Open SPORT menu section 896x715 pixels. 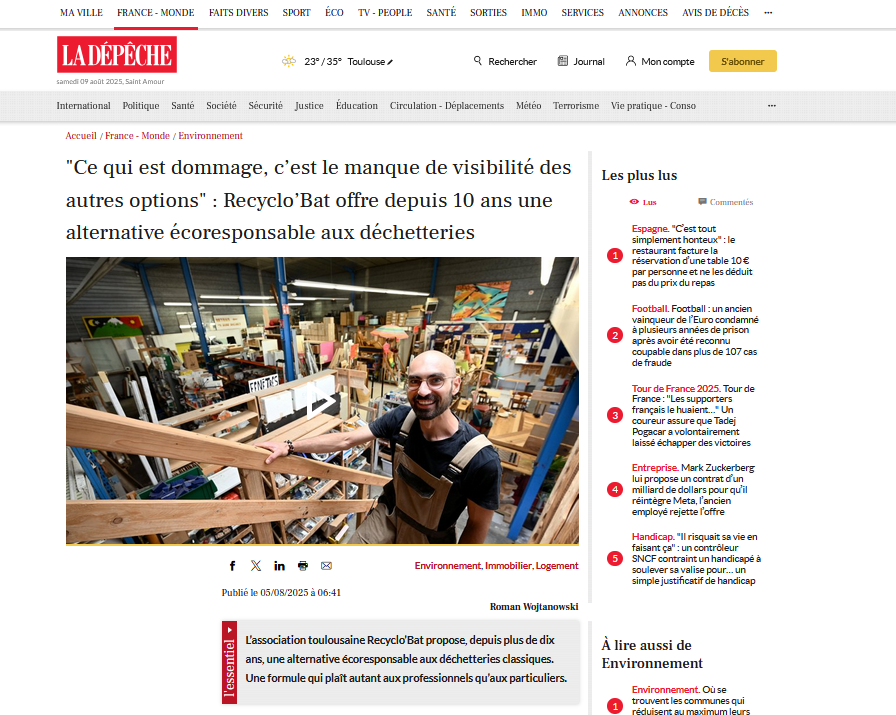[x=297, y=13]
